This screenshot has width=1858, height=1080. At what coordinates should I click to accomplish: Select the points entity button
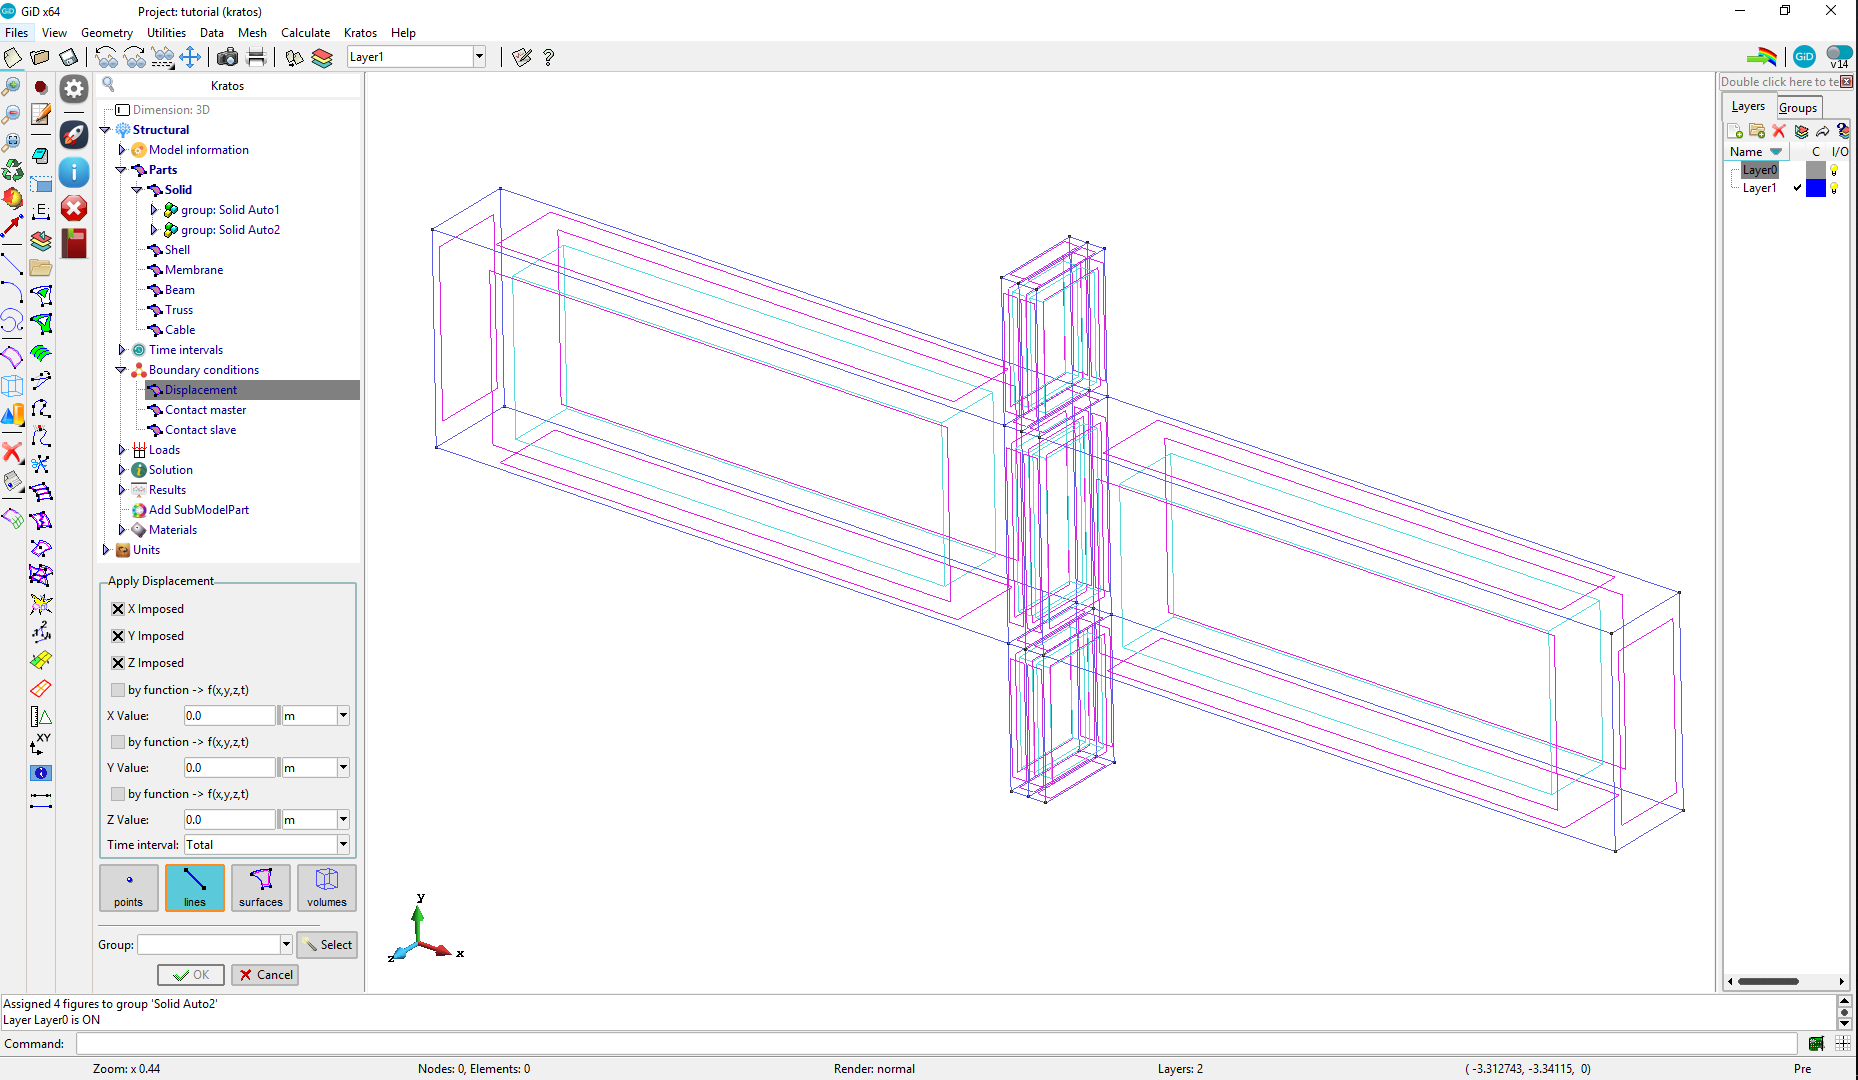129,888
